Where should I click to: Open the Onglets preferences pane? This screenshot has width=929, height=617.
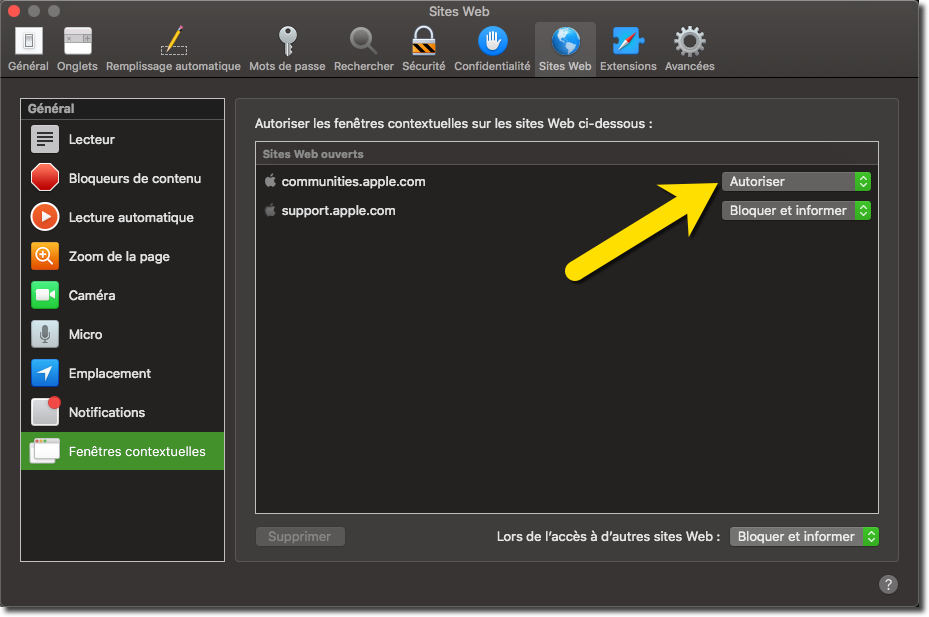click(x=77, y=48)
